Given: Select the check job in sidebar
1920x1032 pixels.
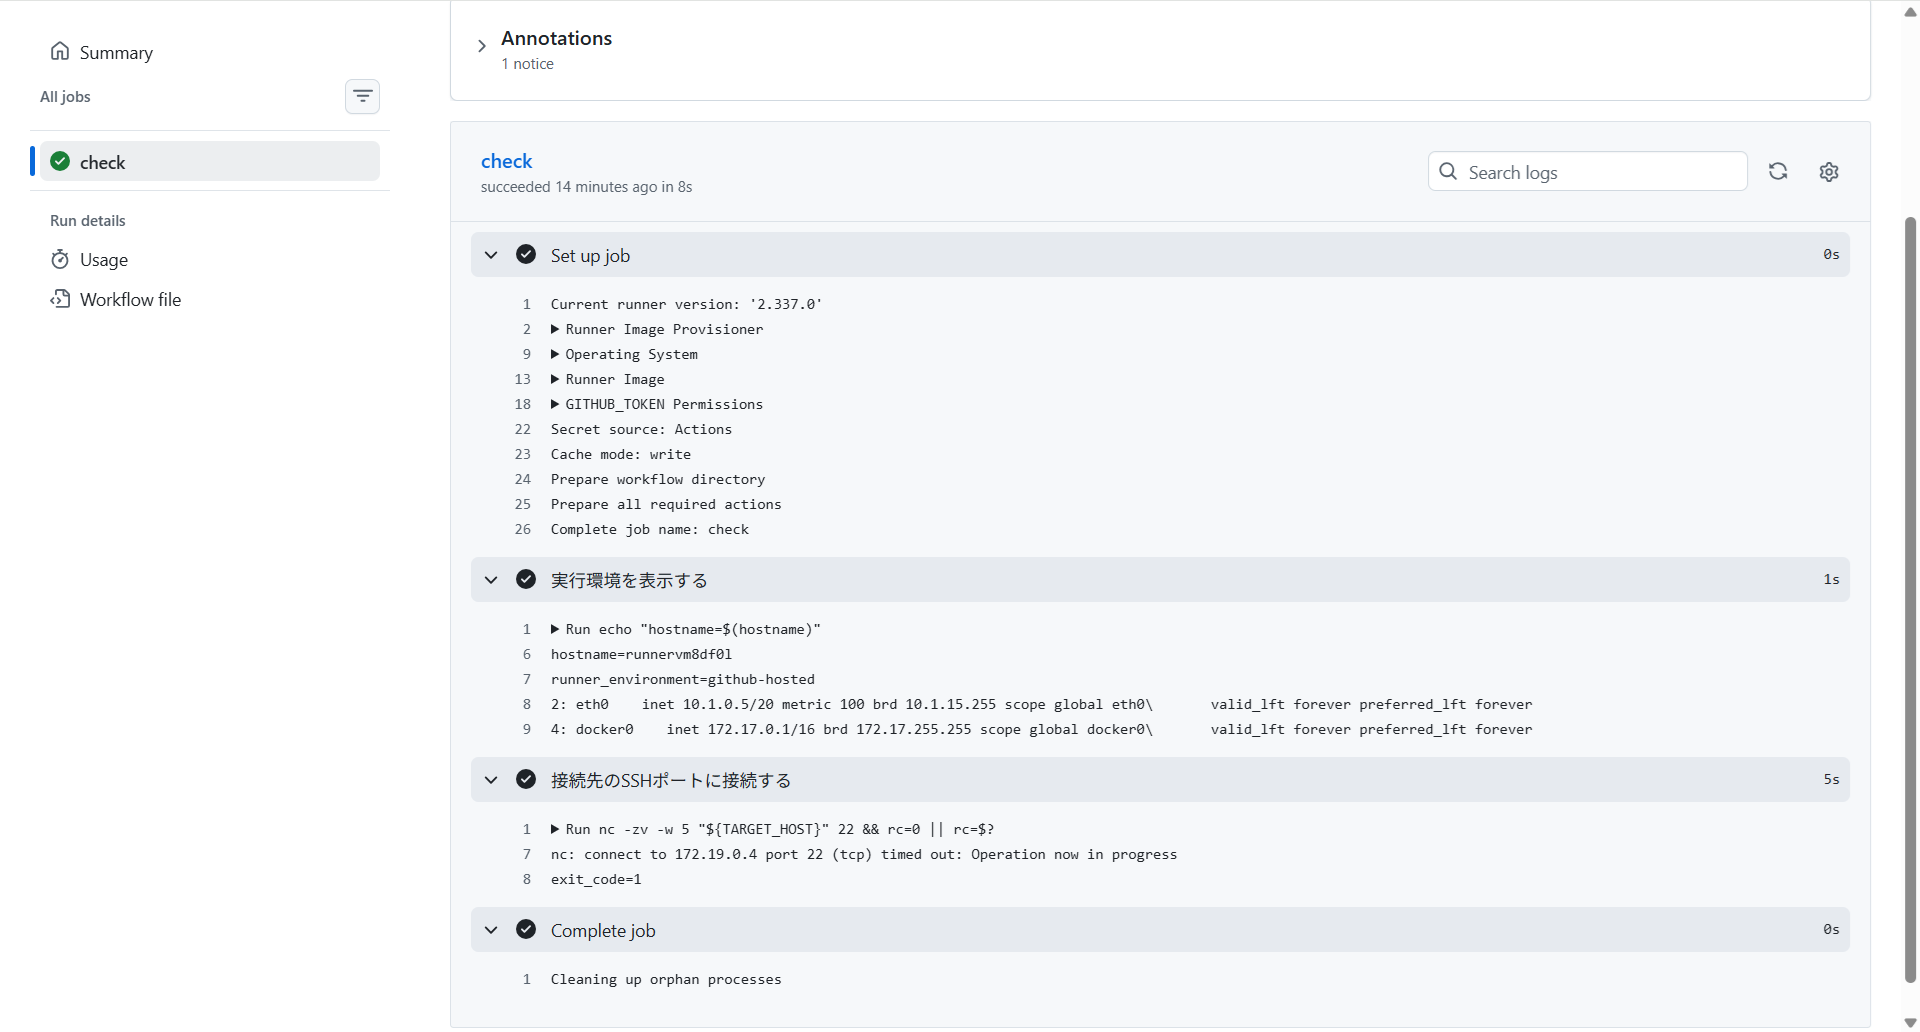Looking at the screenshot, I should (x=210, y=161).
